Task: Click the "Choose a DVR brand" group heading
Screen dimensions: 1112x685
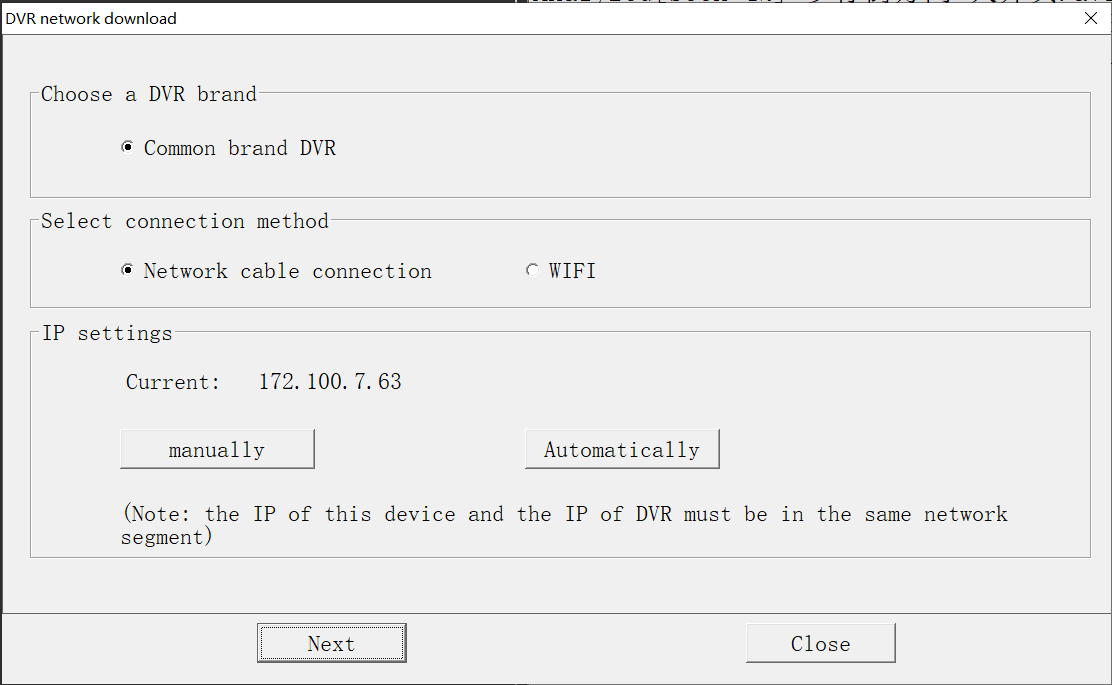Action: [x=149, y=94]
